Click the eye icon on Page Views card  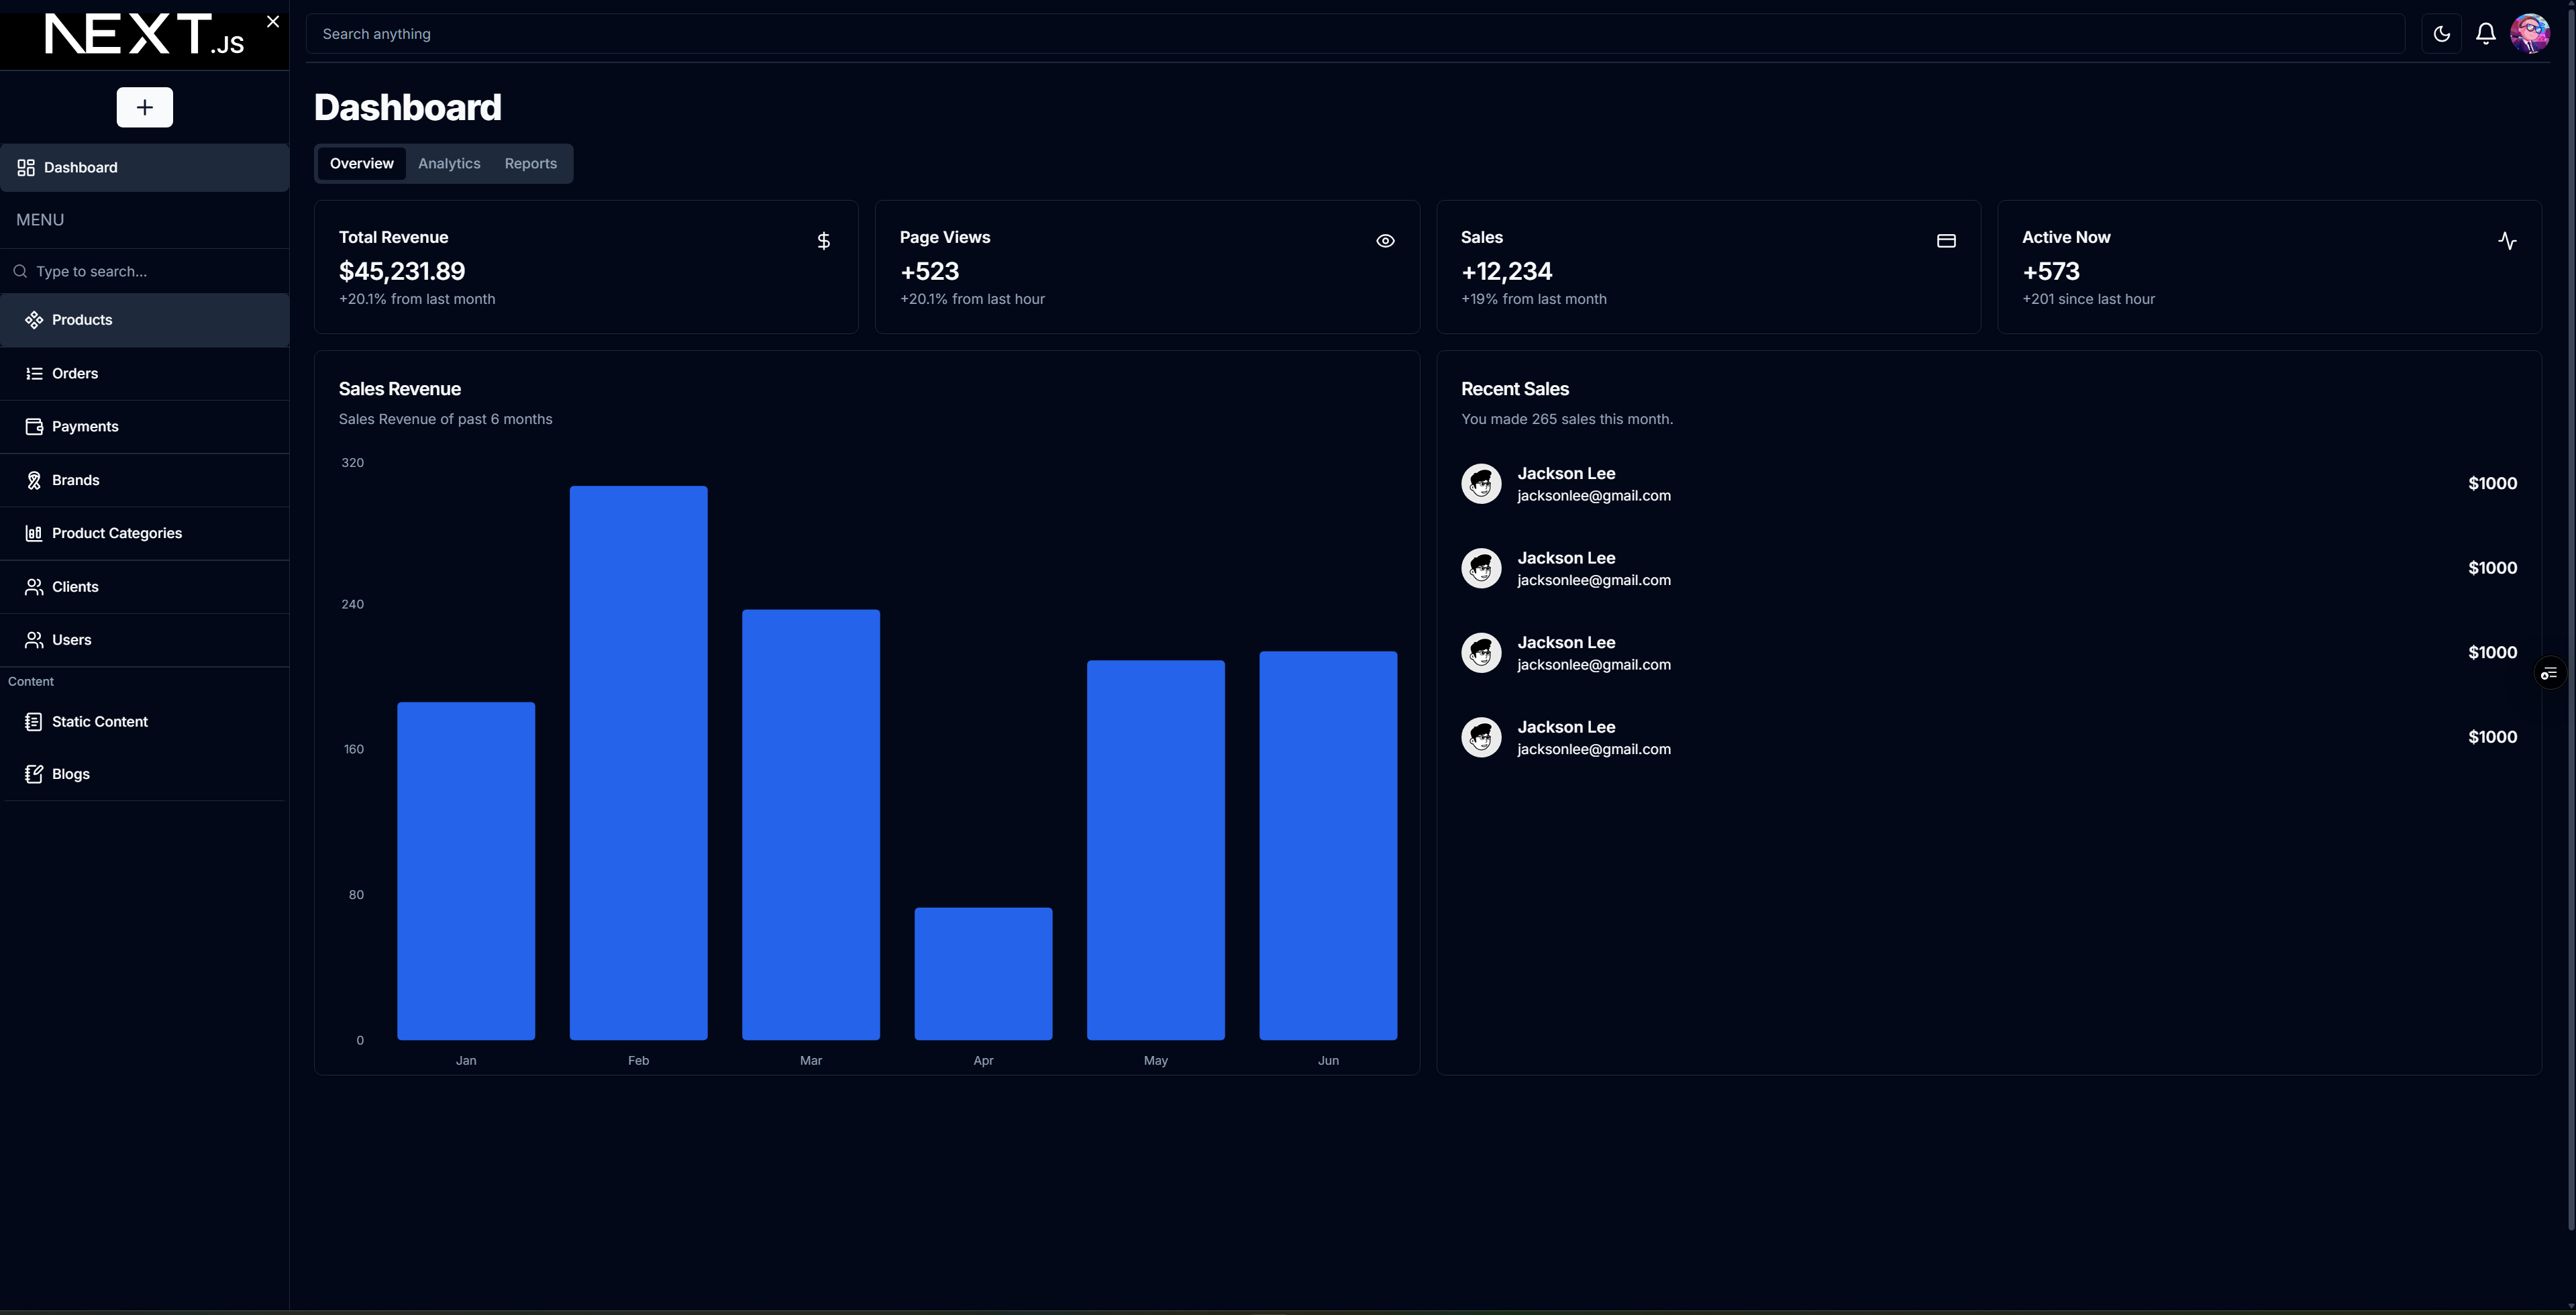1385,241
